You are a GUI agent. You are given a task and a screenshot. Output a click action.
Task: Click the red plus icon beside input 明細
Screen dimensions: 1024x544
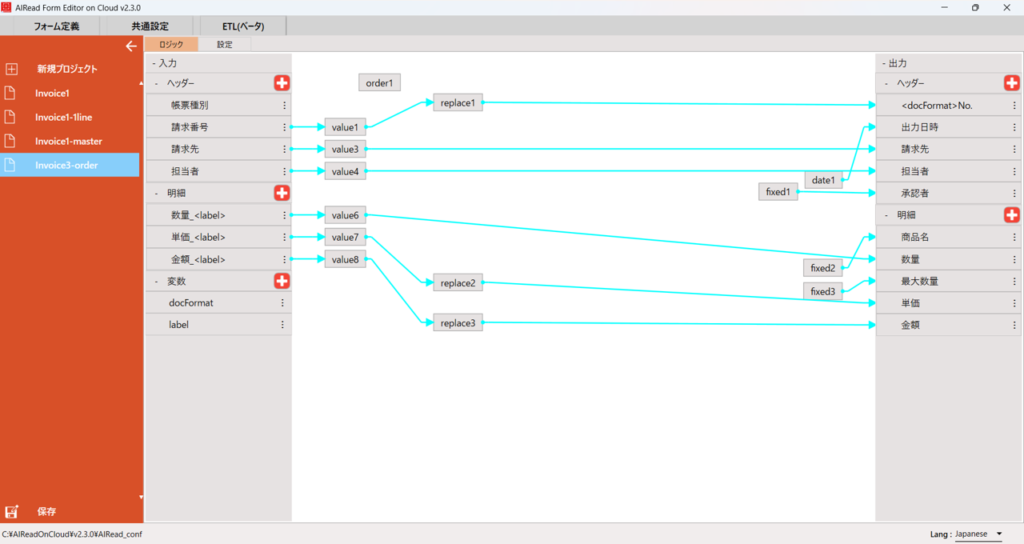point(281,192)
